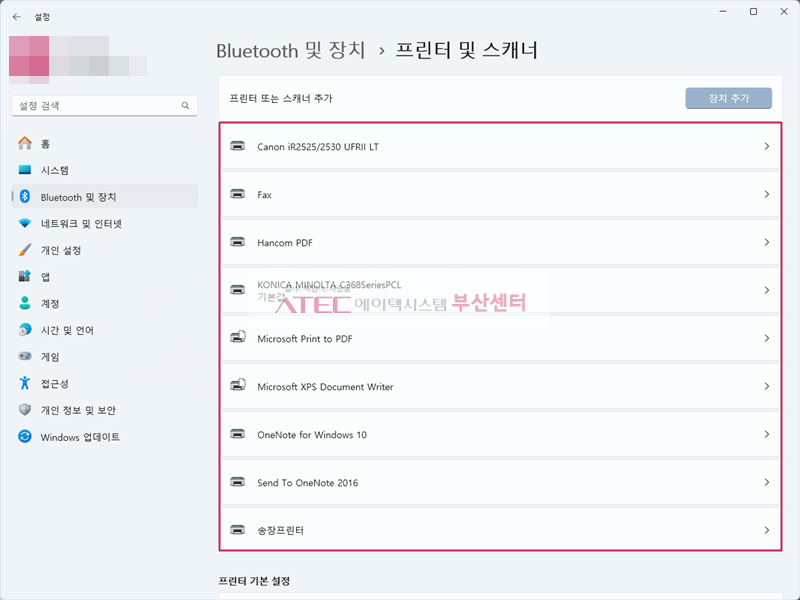This screenshot has height=600, width=800.
Task: Select Send To OneNote 2016 name
Action: pyautogui.click(x=308, y=483)
